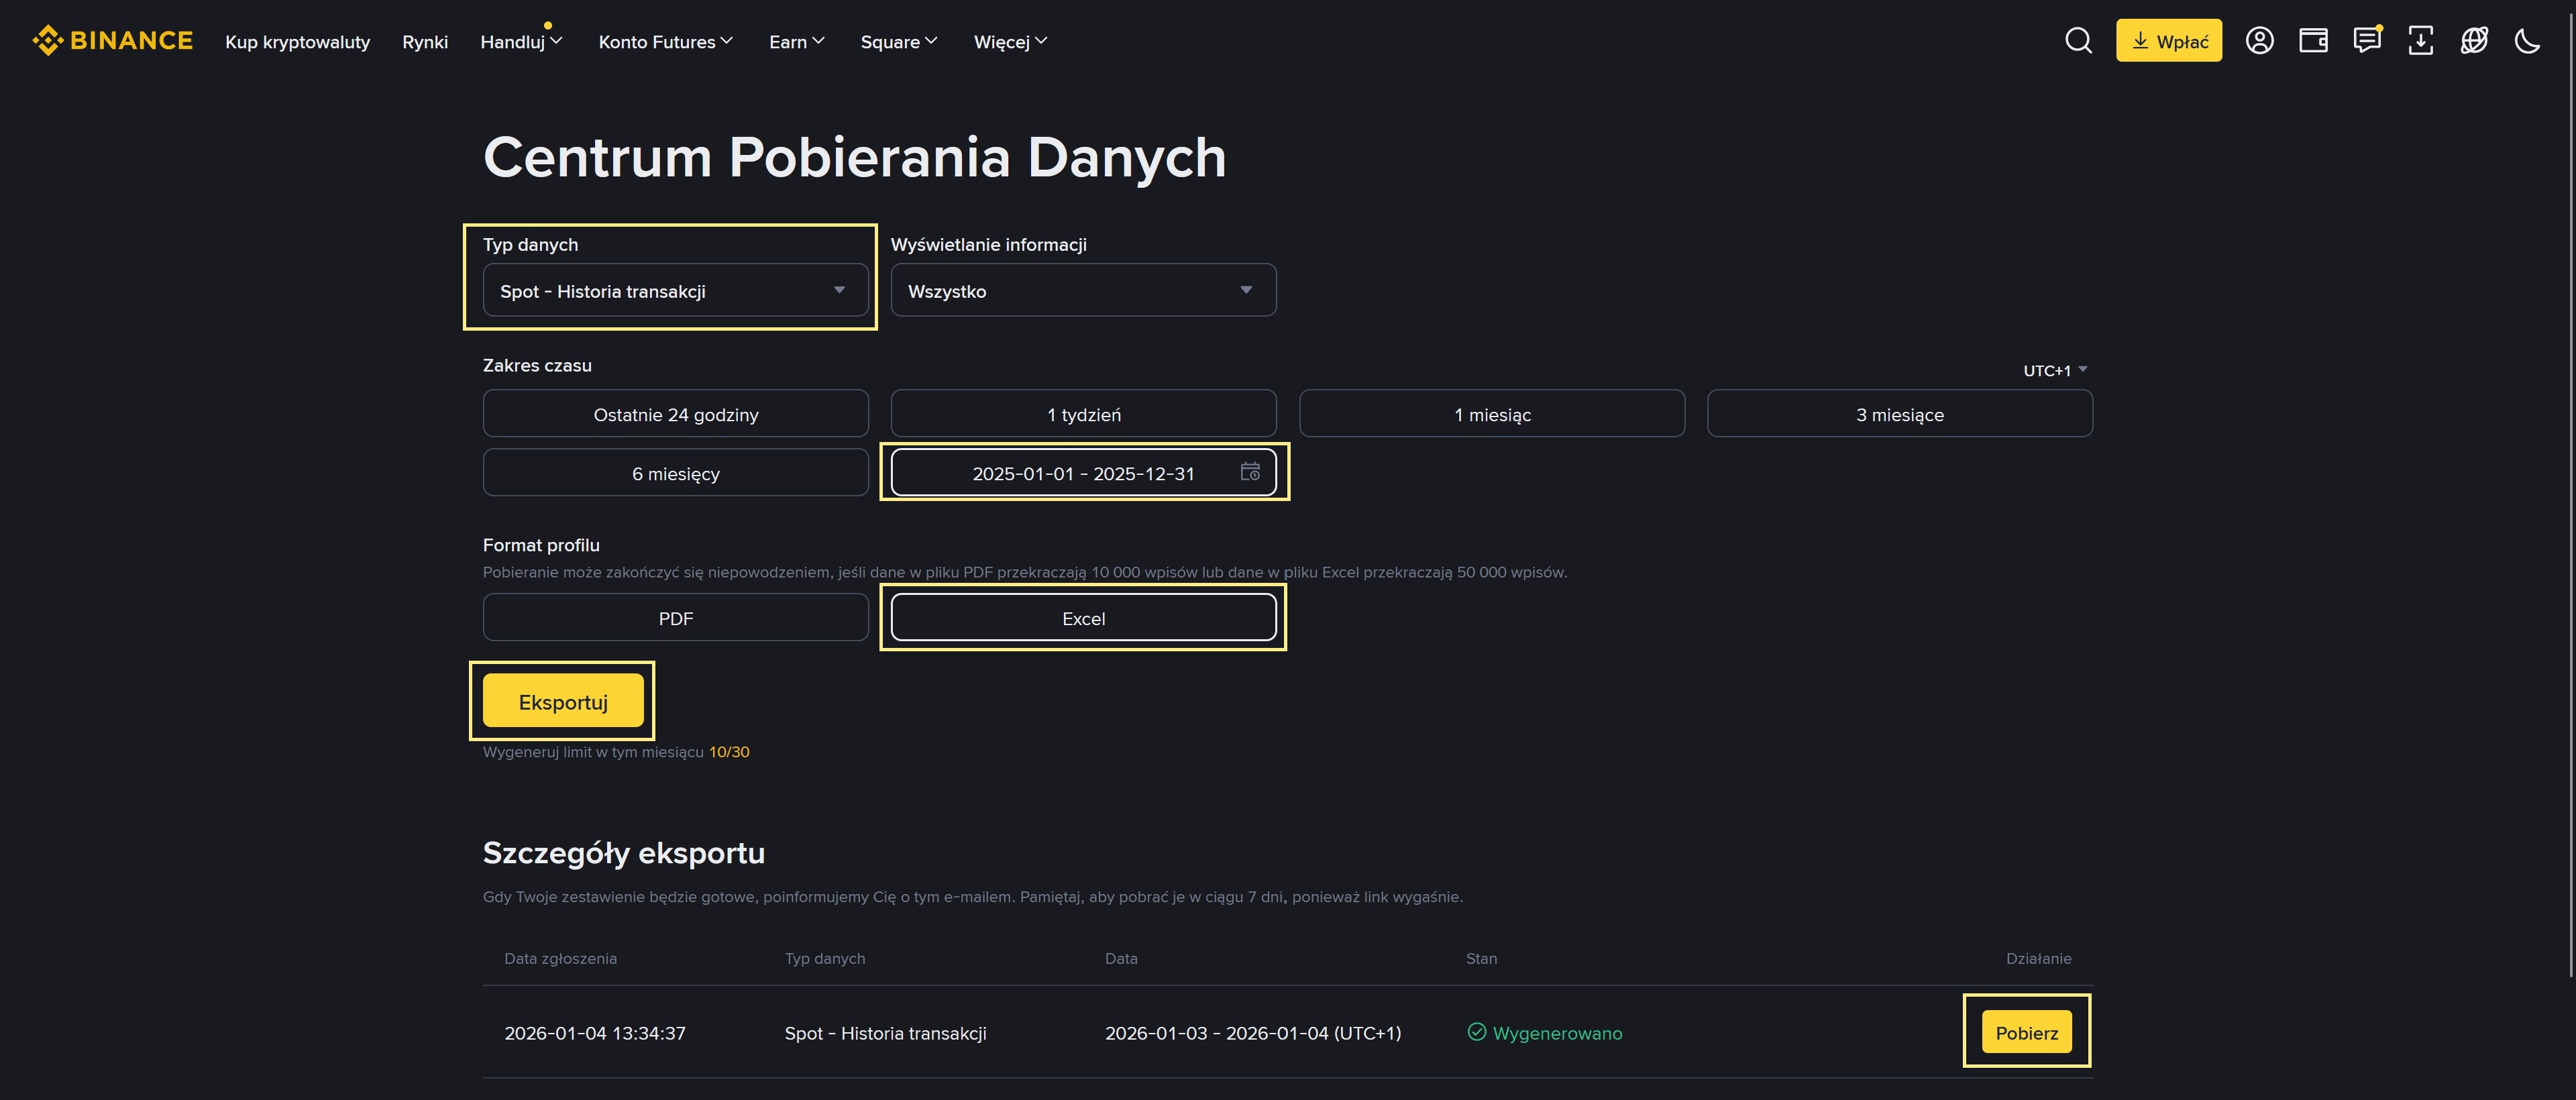The image size is (2576, 1100).
Task: Open the wallet icon
Action: pyautogui.click(x=2314, y=40)
